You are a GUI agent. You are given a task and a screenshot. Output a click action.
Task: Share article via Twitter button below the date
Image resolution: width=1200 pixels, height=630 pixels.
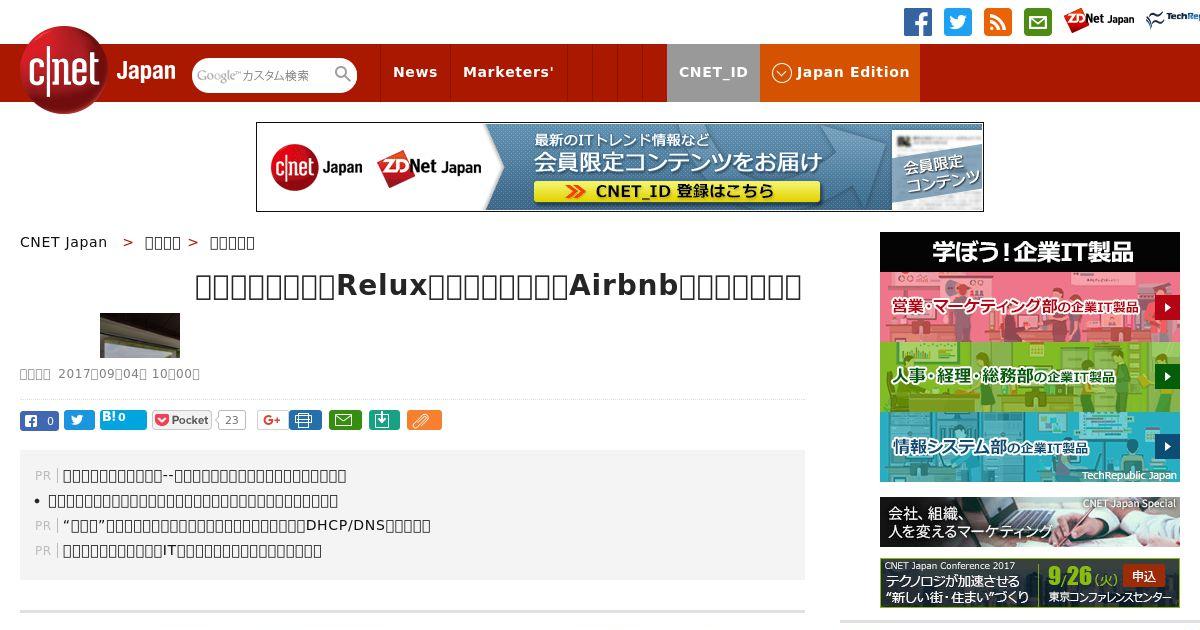pos(79,421)
